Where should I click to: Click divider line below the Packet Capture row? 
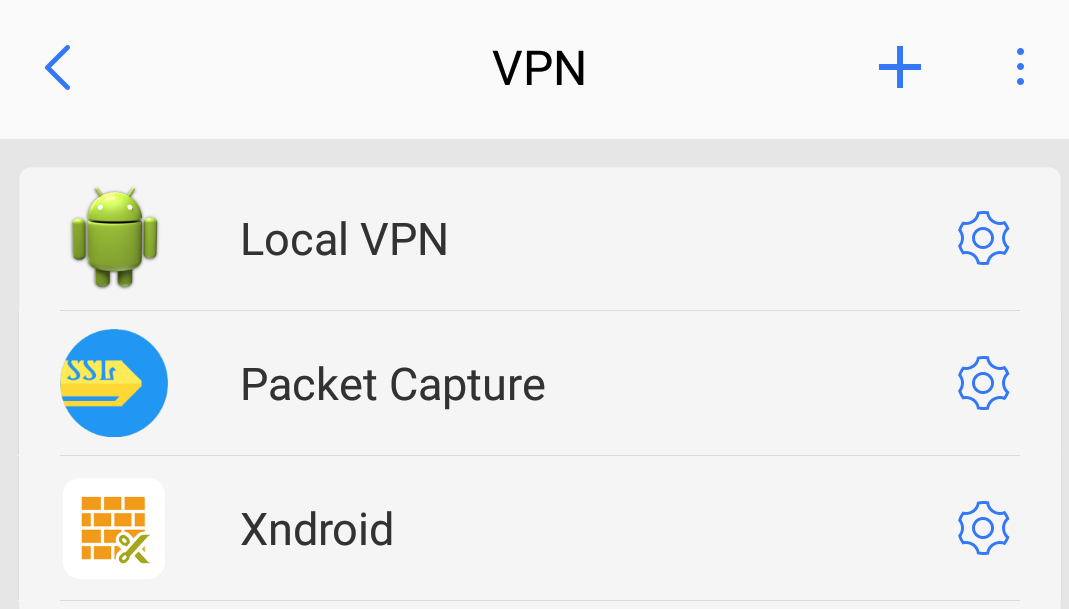coord(540,455)
